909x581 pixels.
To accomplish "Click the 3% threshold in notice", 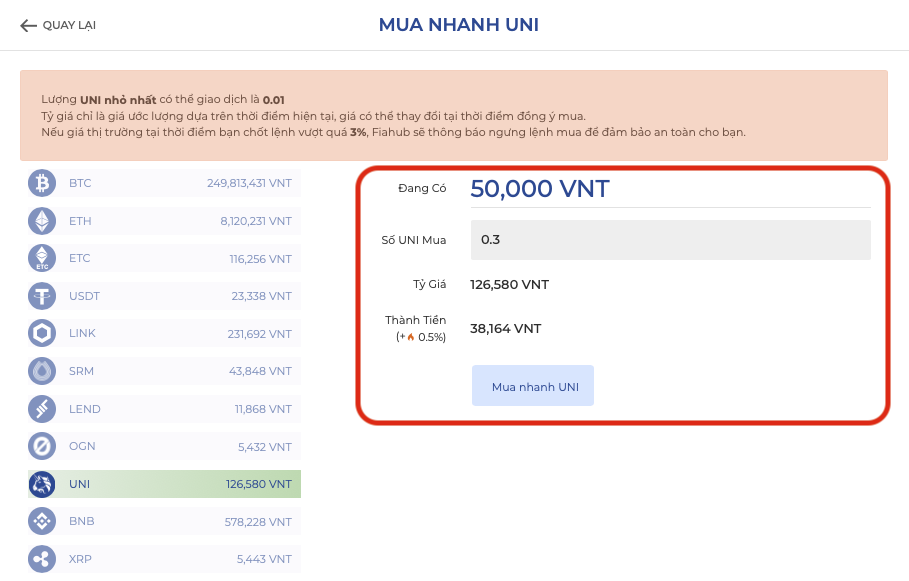I will (358, 132).
